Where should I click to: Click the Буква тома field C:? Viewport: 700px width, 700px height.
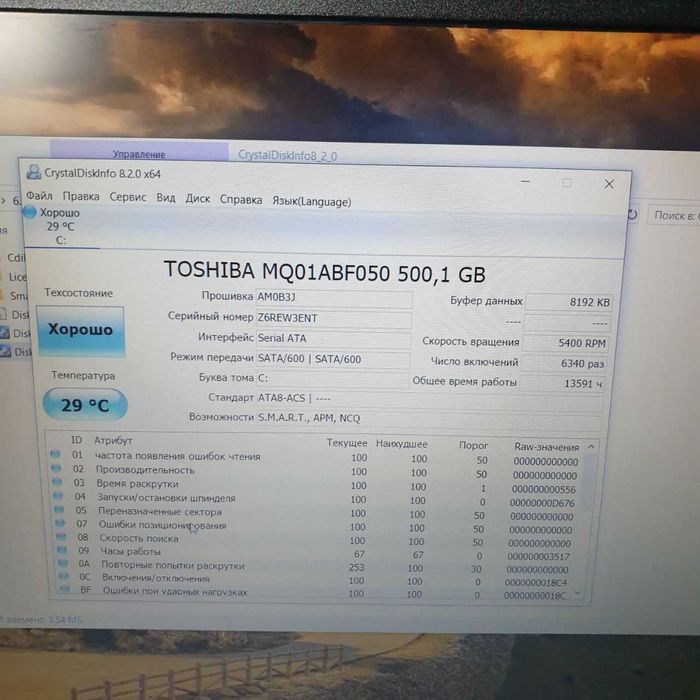pyautogui.click(x=332, y=379)
